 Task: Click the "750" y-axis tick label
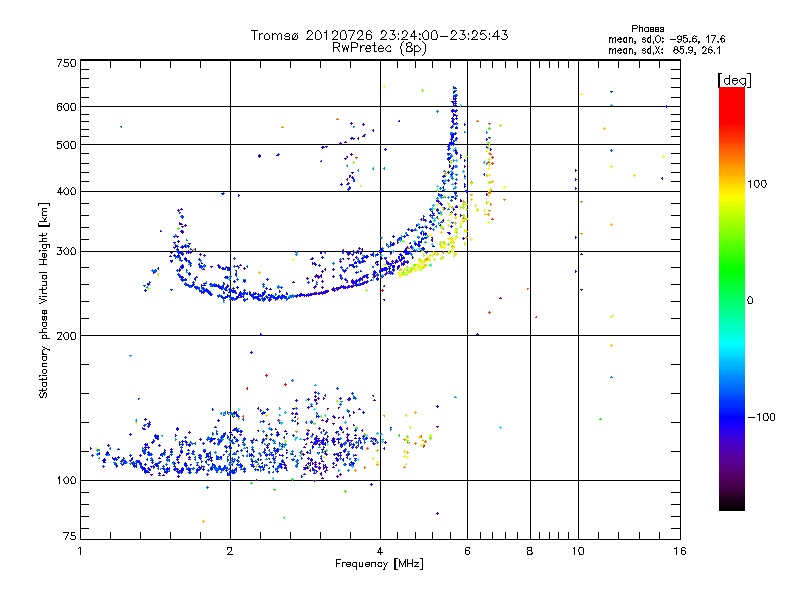click(66, 63)
